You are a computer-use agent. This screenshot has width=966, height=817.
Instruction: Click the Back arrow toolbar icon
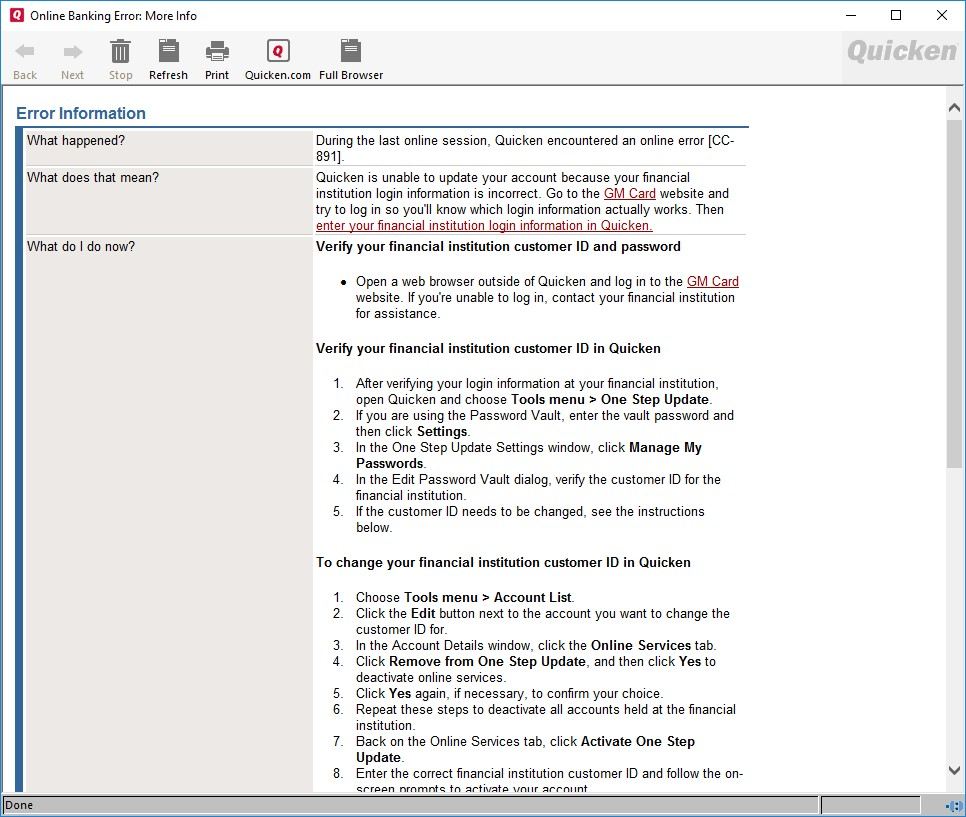point(25,52)
